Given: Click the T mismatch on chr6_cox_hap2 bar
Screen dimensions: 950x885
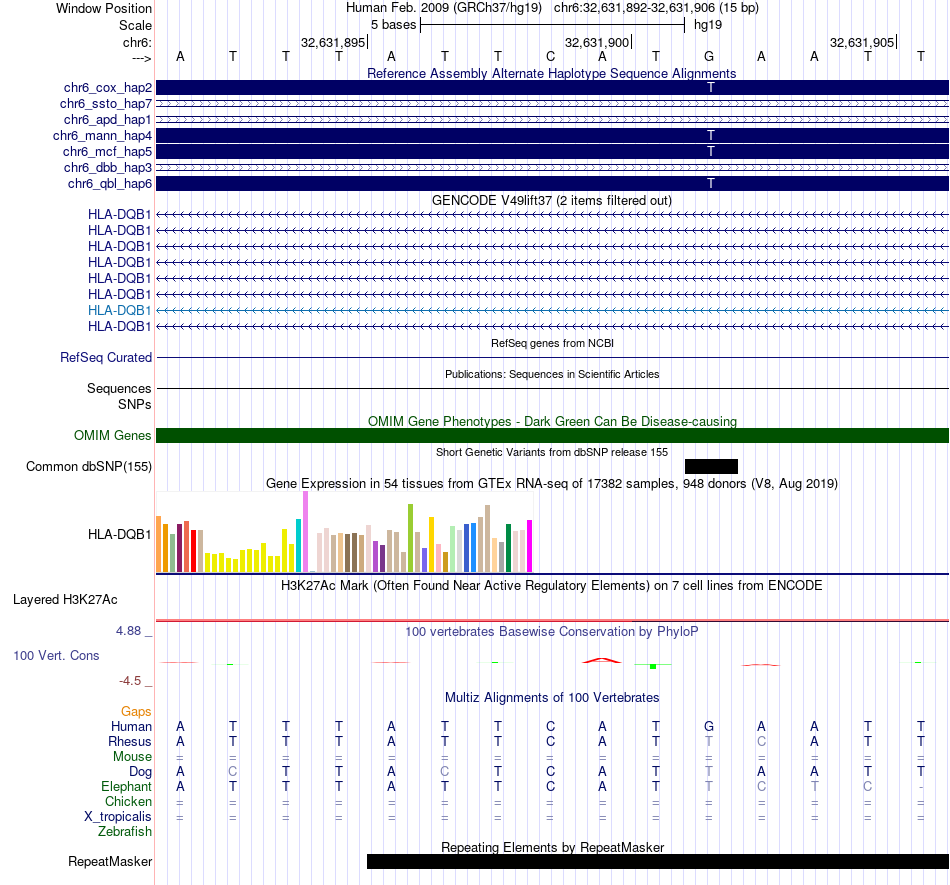Looking at the screenshot, I should 711,88.
